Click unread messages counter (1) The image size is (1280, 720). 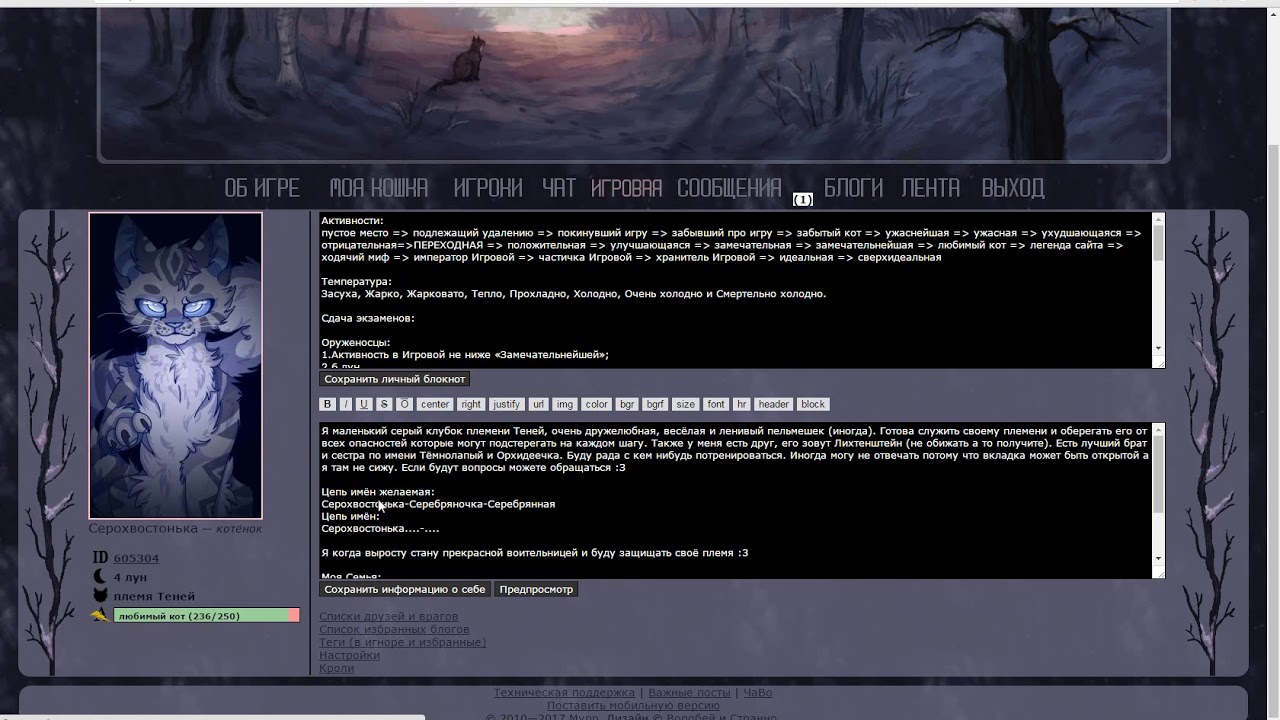[803, 200]
